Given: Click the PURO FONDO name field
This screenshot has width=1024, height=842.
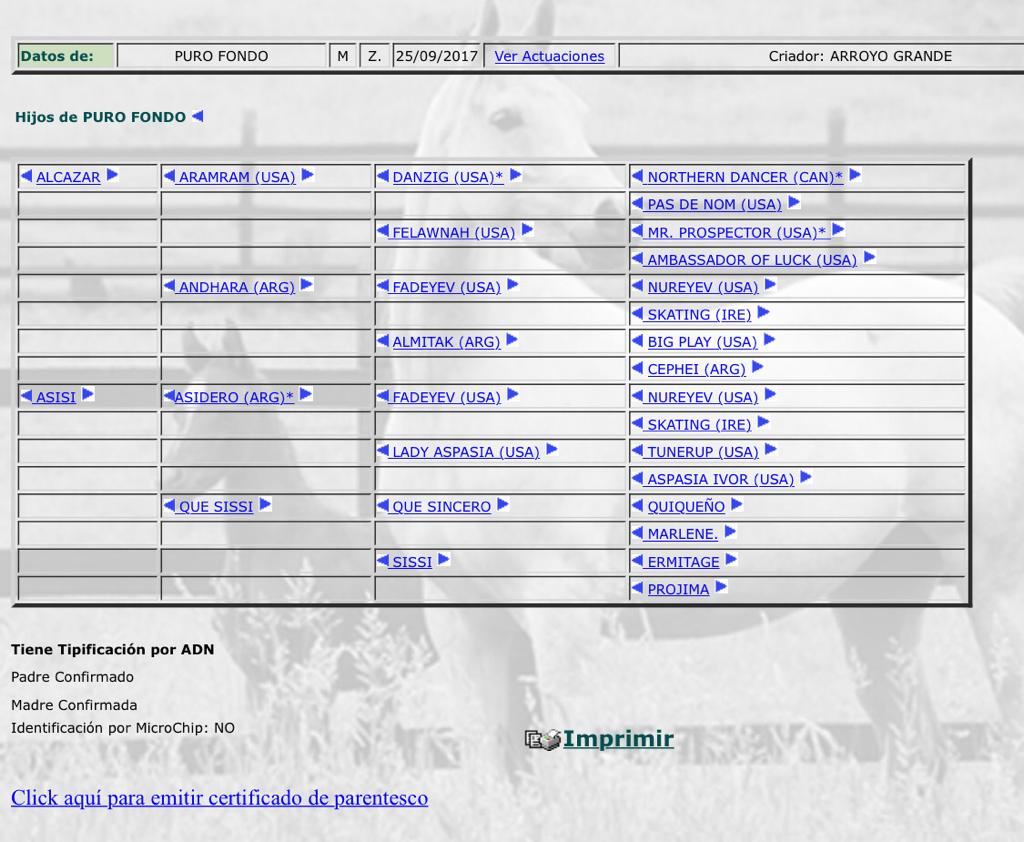Looking at the screenshot, I should click(221, 56).
